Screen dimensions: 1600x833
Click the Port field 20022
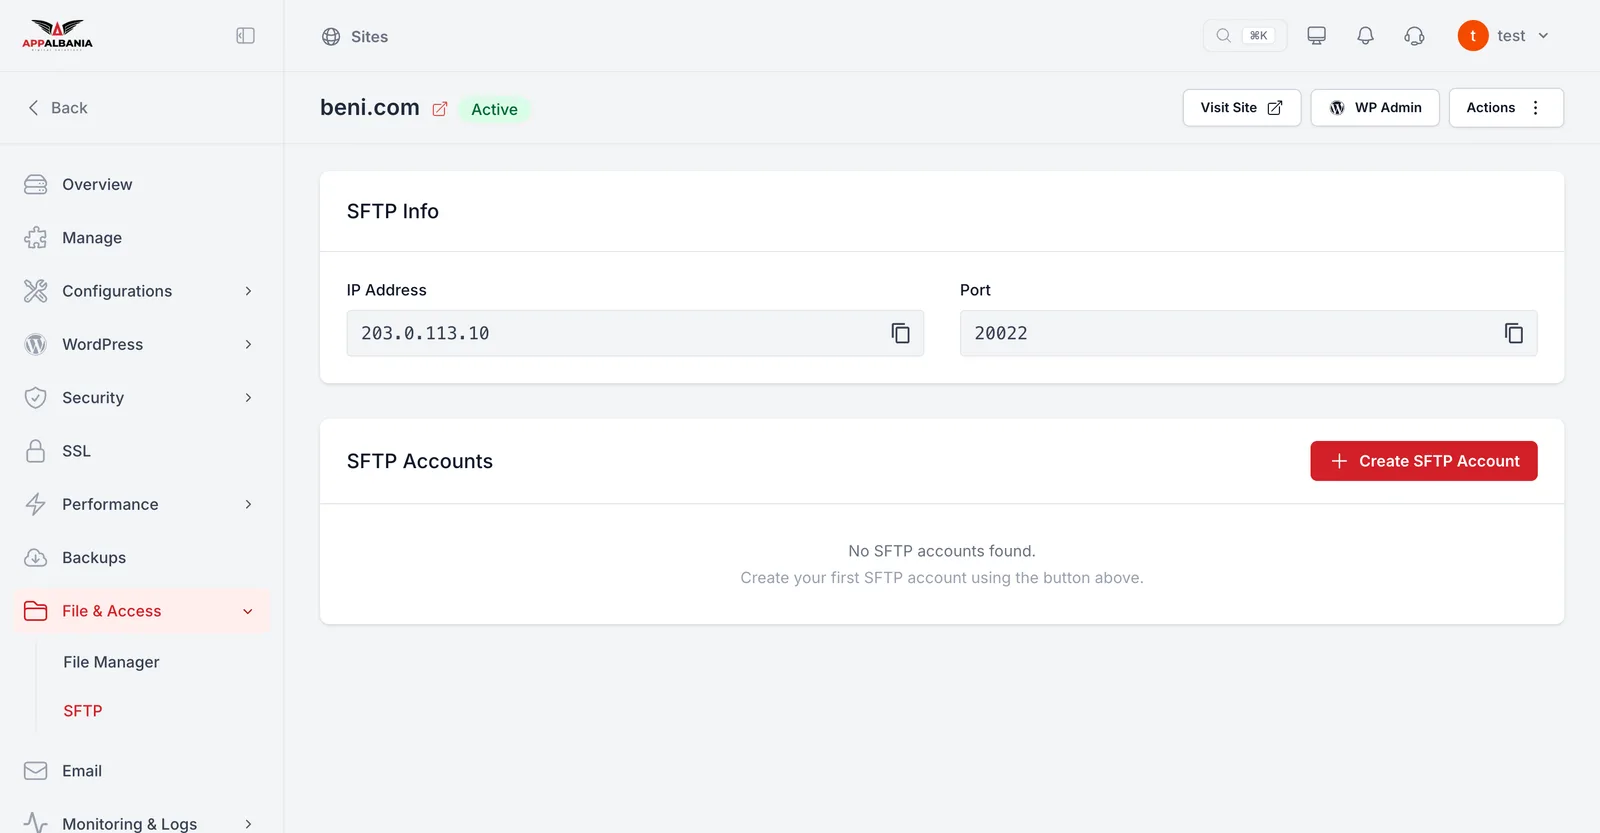pyautogui.click(x=1248, y=333)
